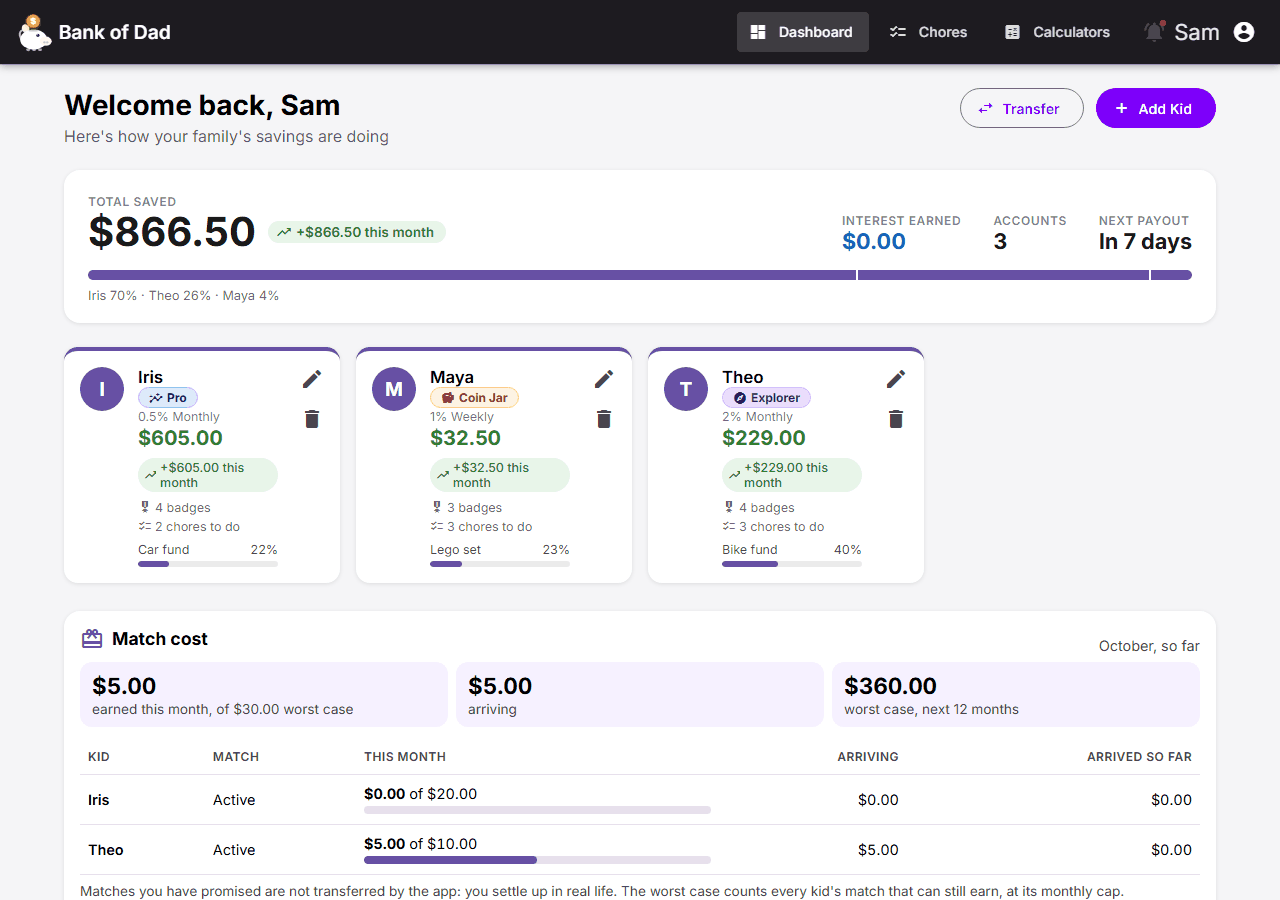
Task: Click the Transfer button
Action: click(x=1022, y=108)
